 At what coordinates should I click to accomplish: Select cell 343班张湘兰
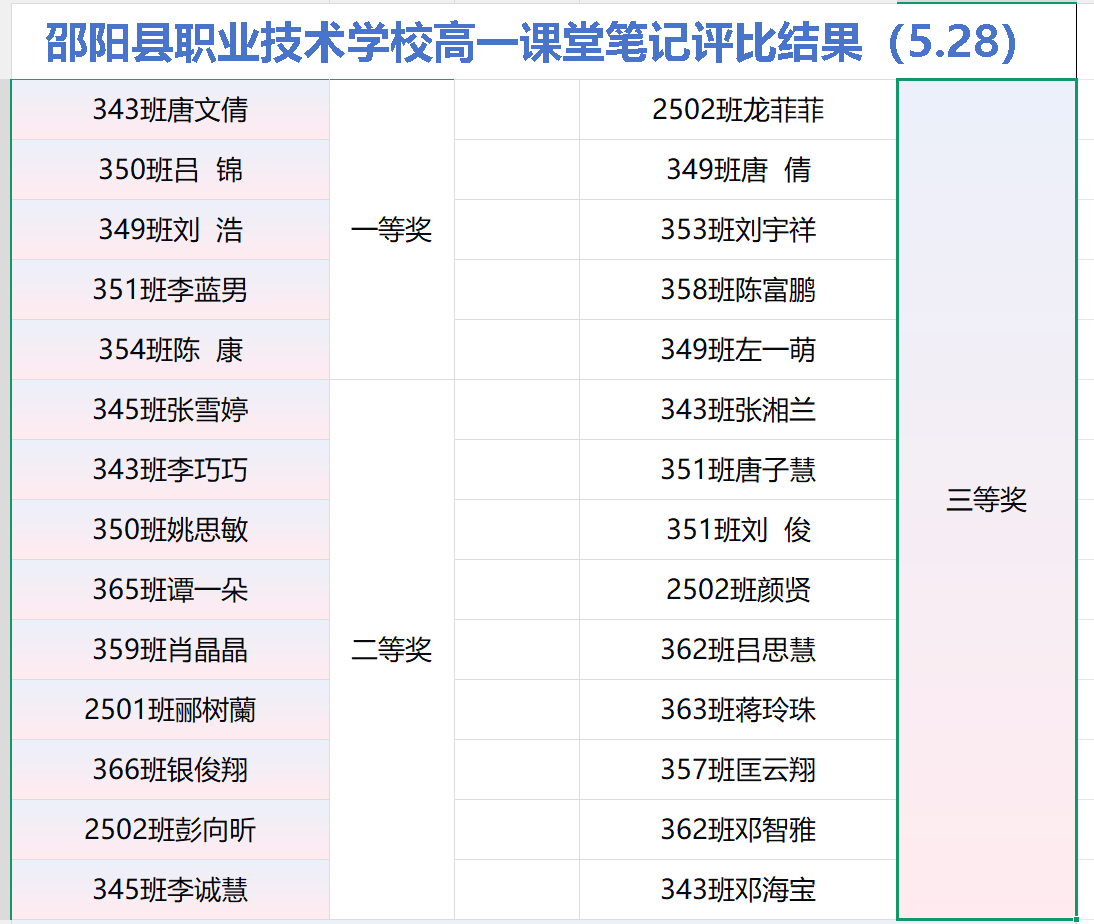(738, 410)
